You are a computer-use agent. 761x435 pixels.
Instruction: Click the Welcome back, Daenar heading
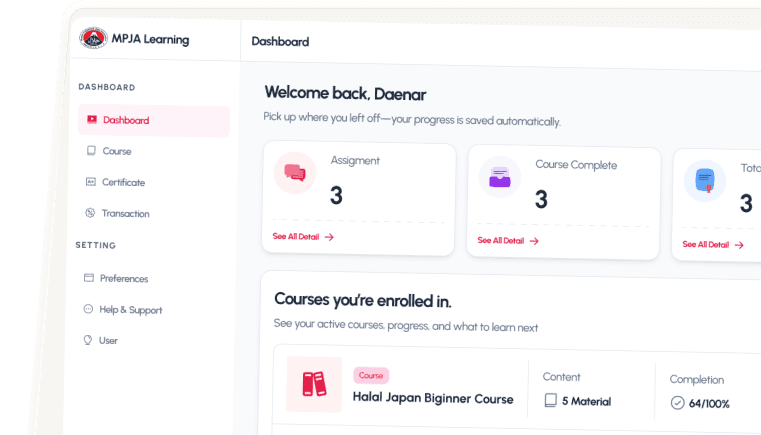tap(345, 93)
